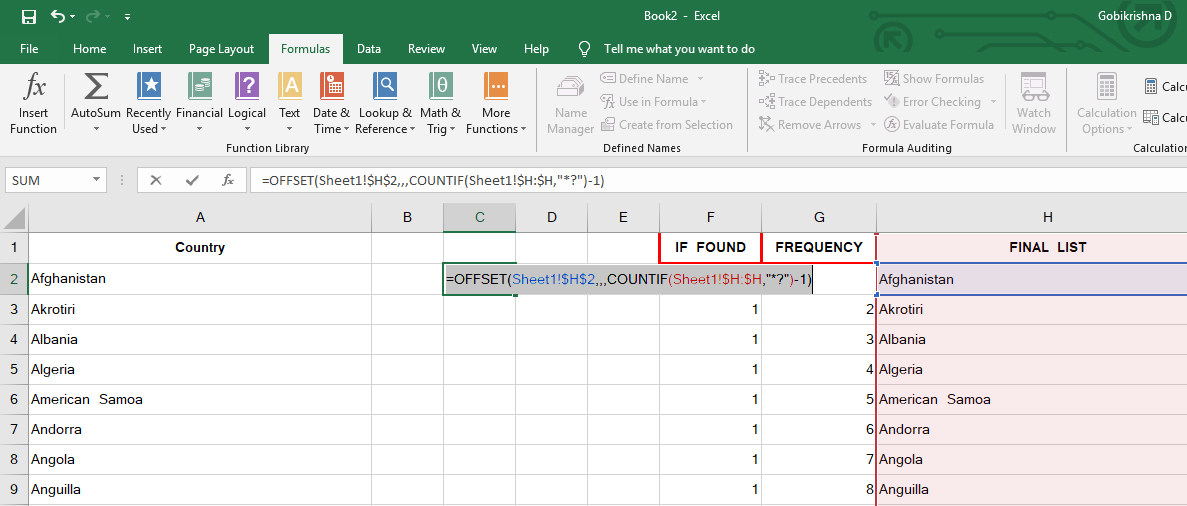Open the Financial functions library
This screenshot has height=506, width=1187.
click(199, 104)
